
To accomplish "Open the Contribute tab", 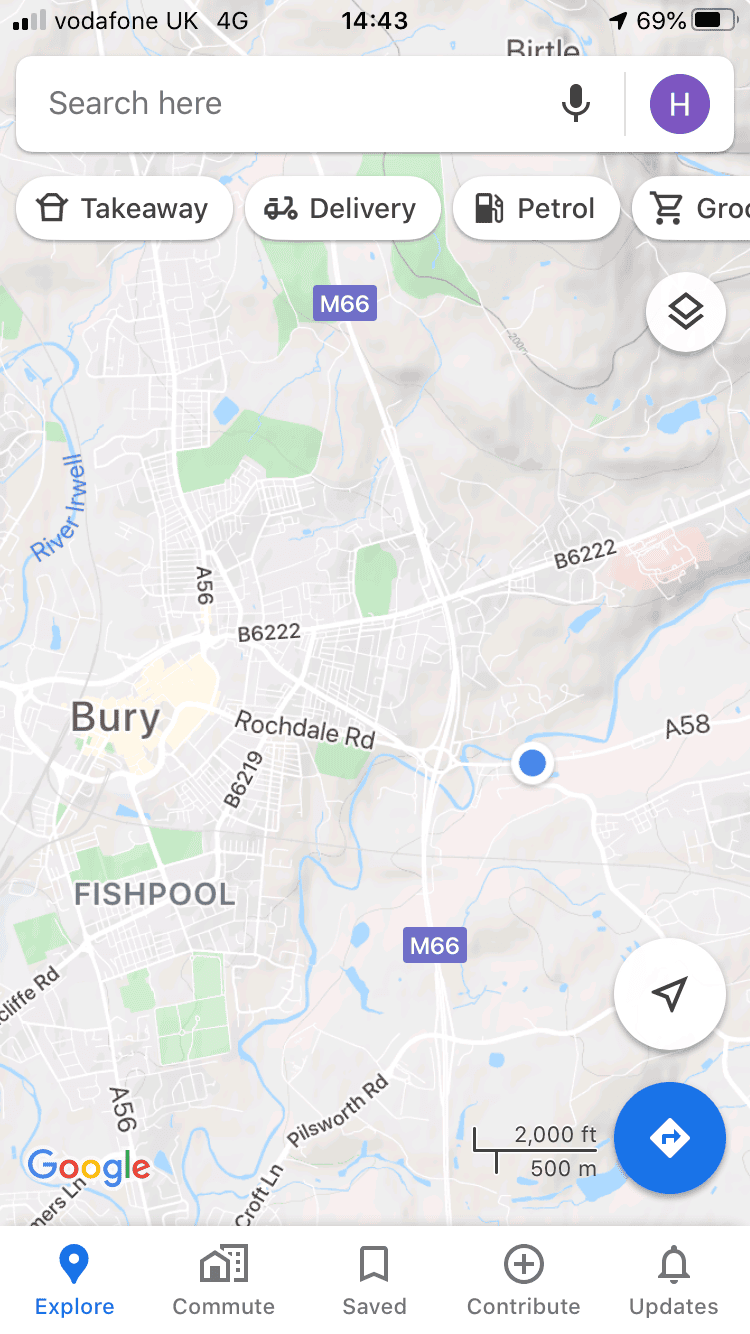I will [524, 1282].
